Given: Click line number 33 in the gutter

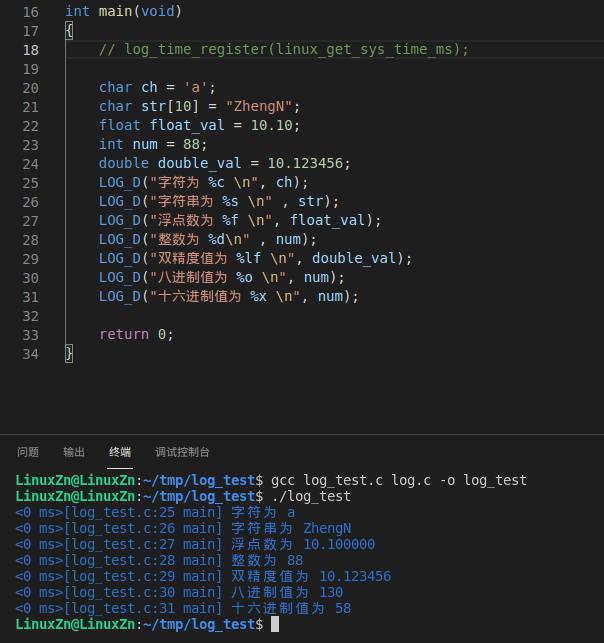Looking at the screenshot, I should 31,335.
